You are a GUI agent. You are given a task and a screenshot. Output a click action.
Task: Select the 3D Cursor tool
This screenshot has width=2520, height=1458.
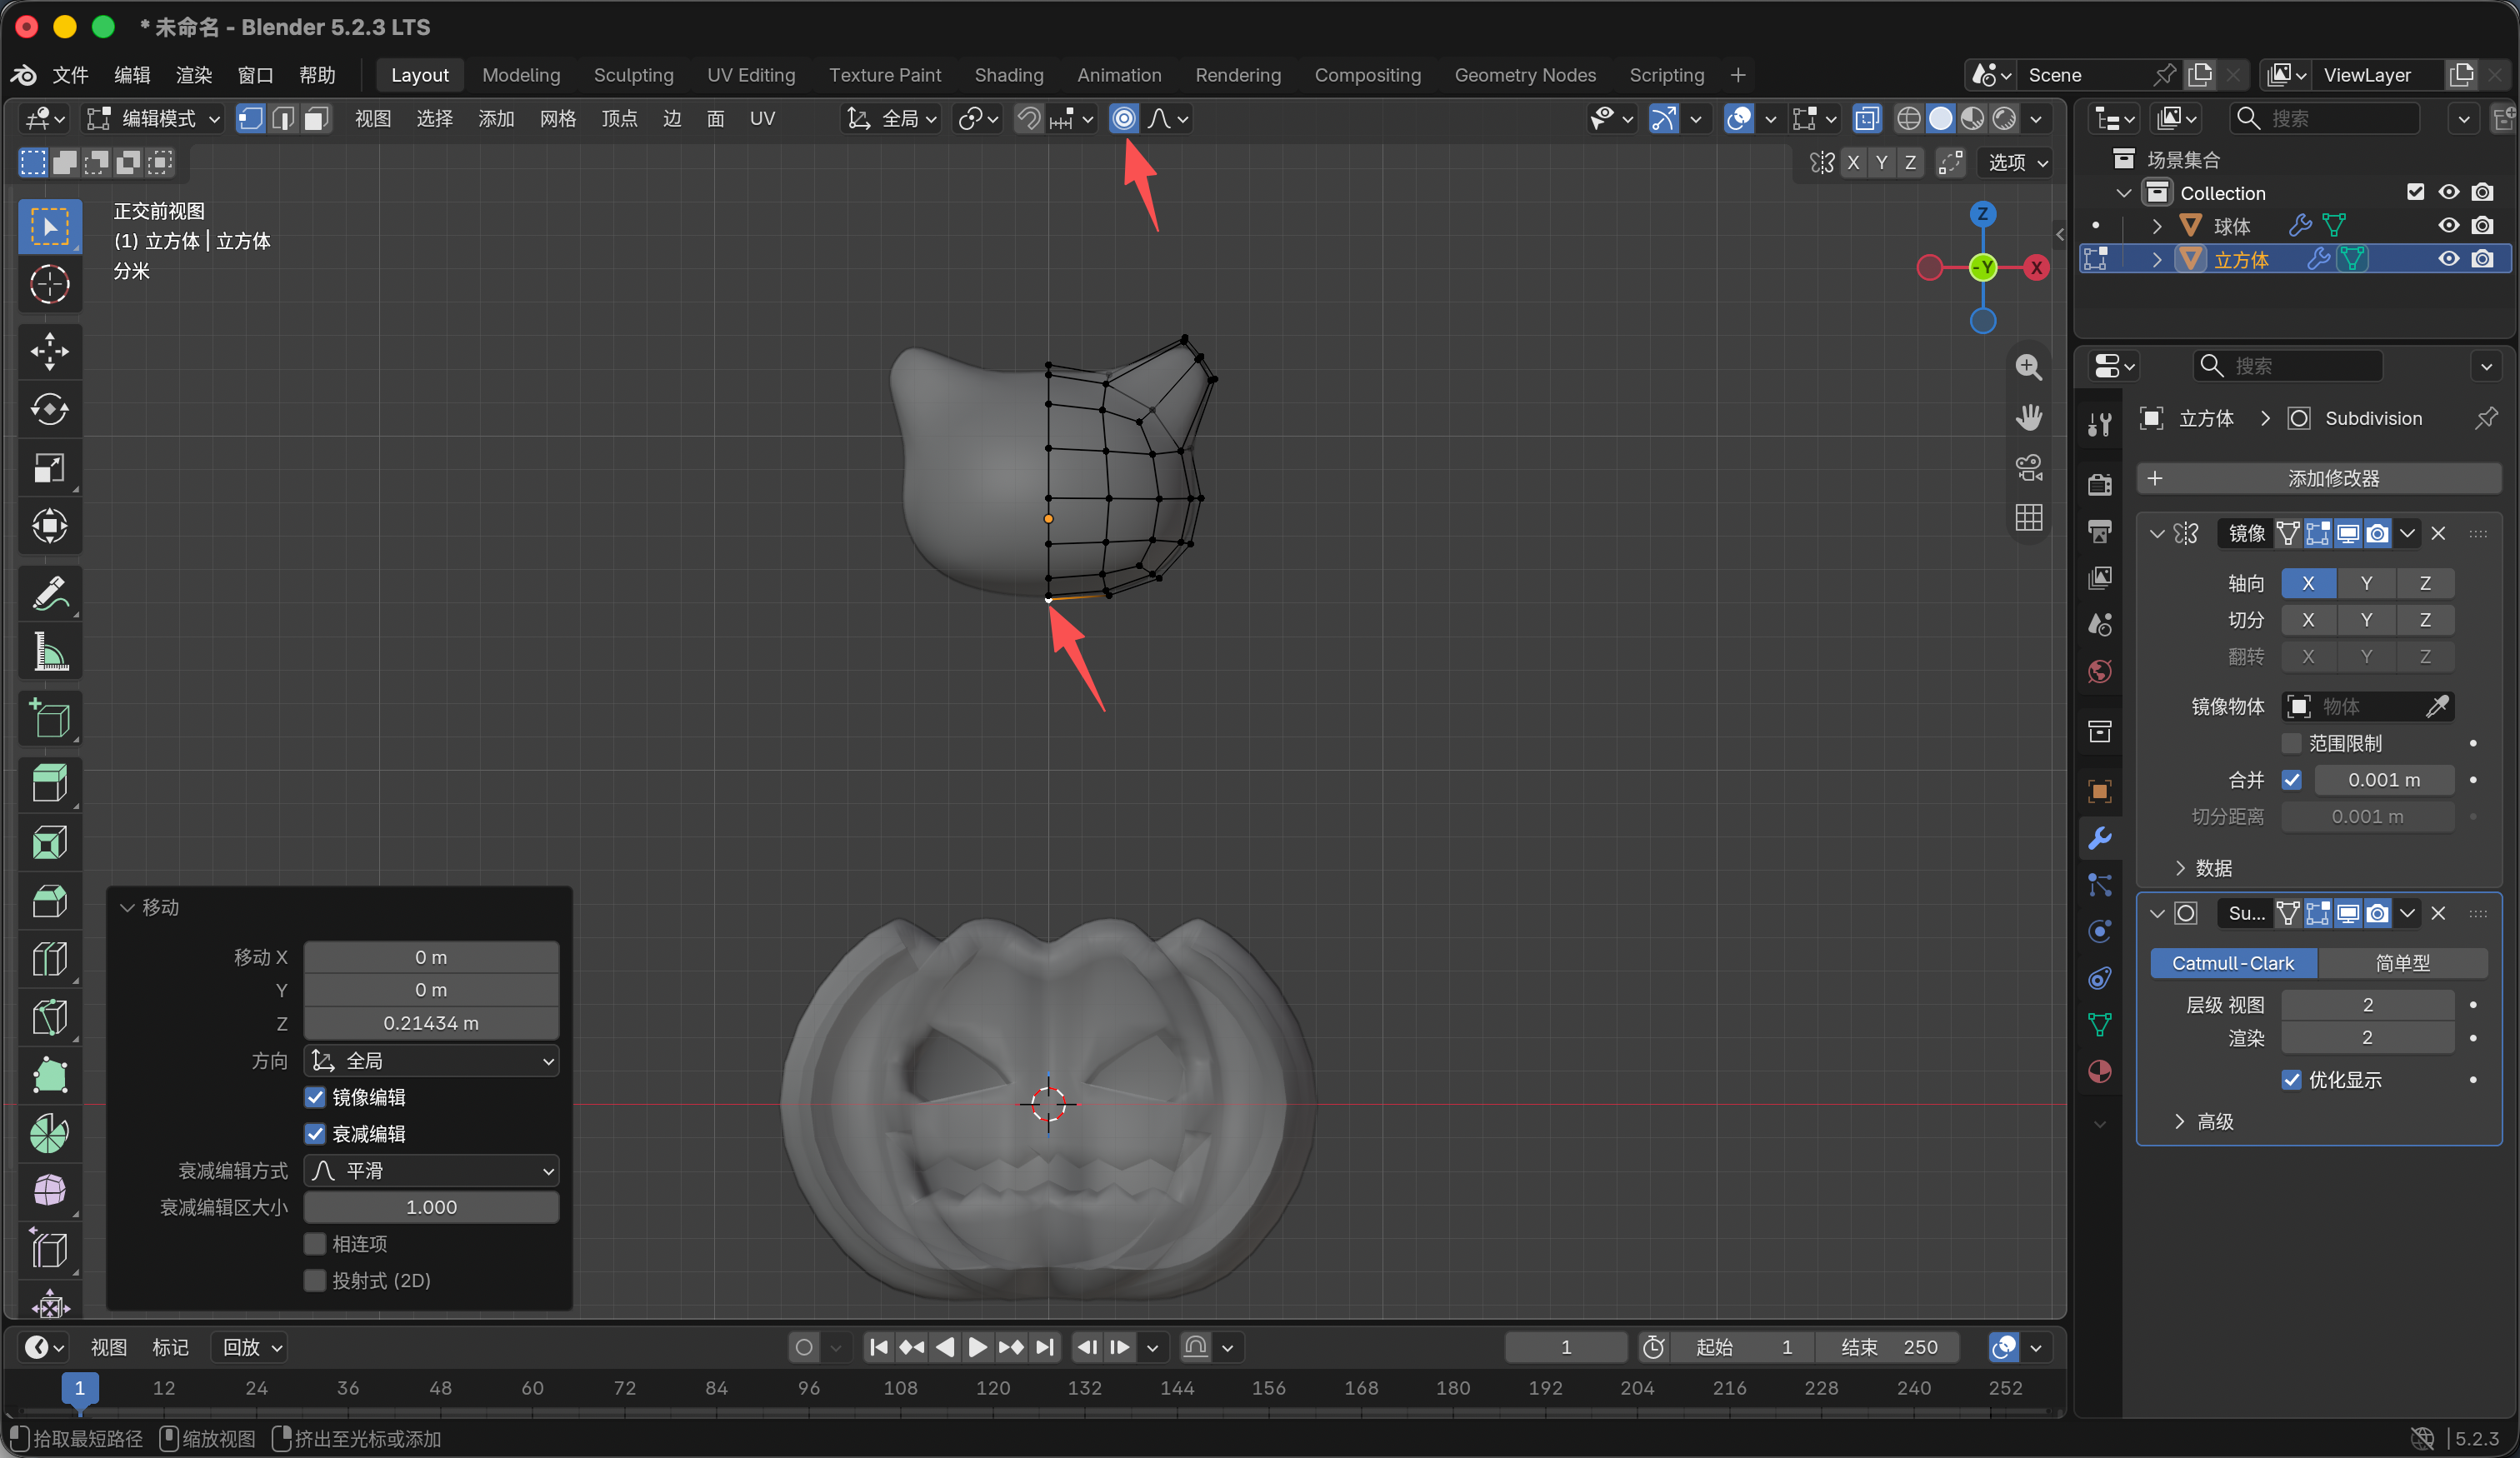(x=50, y=284)
